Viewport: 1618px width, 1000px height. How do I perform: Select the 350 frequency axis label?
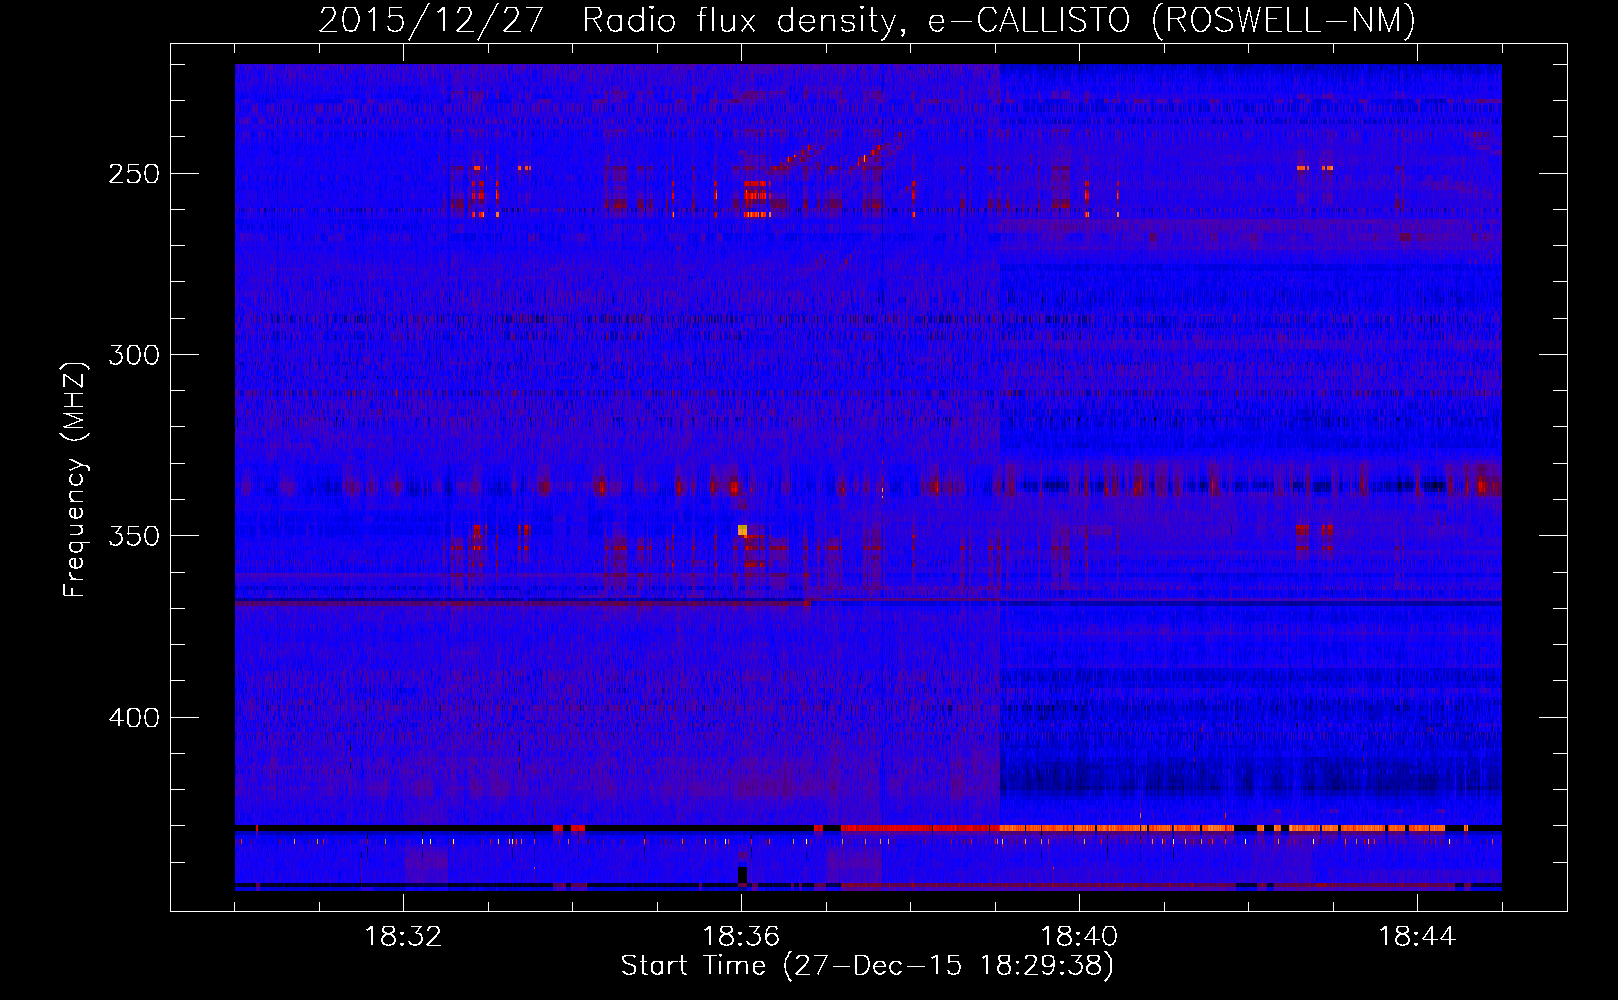pyautogui.click(x=134, y=536)
